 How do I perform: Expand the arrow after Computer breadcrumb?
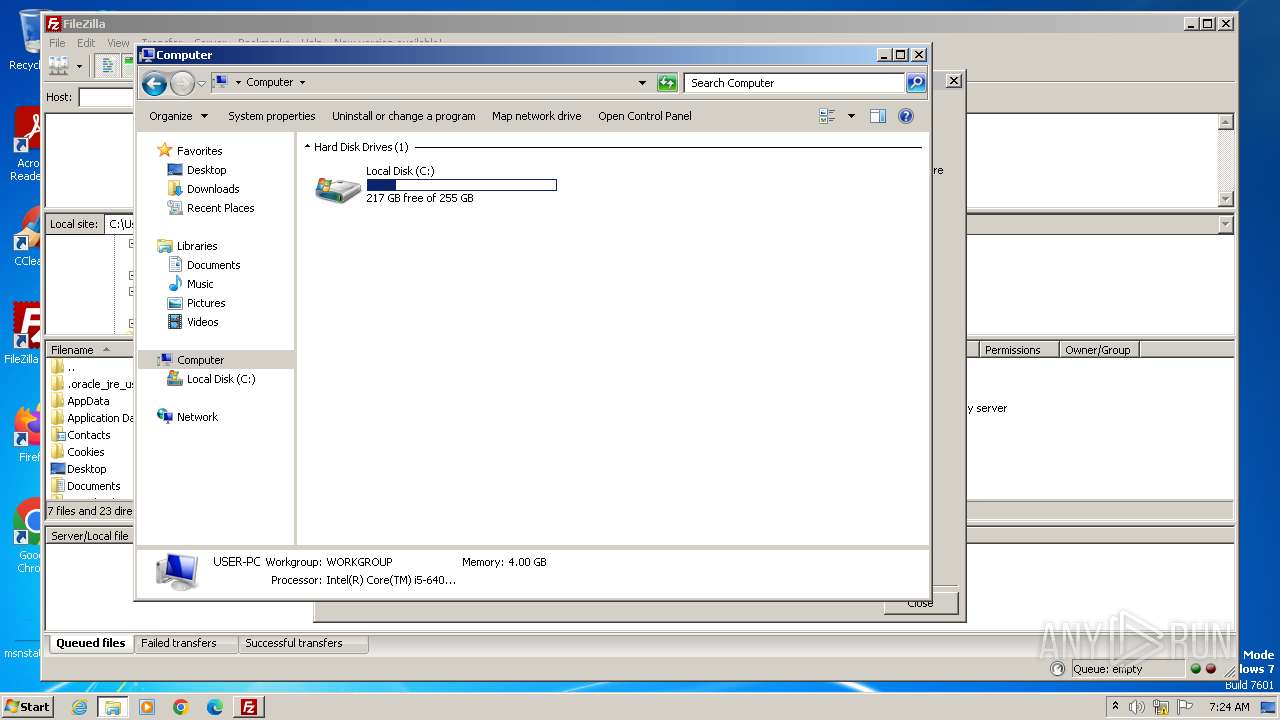coord(302,83)
